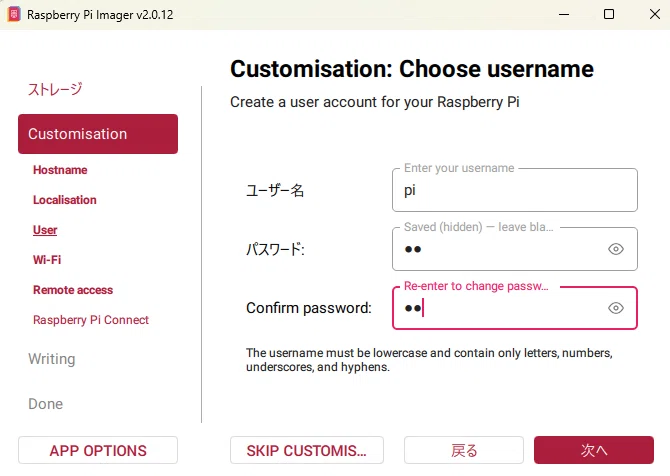Focus the username field containing pi

coord(515,190)
